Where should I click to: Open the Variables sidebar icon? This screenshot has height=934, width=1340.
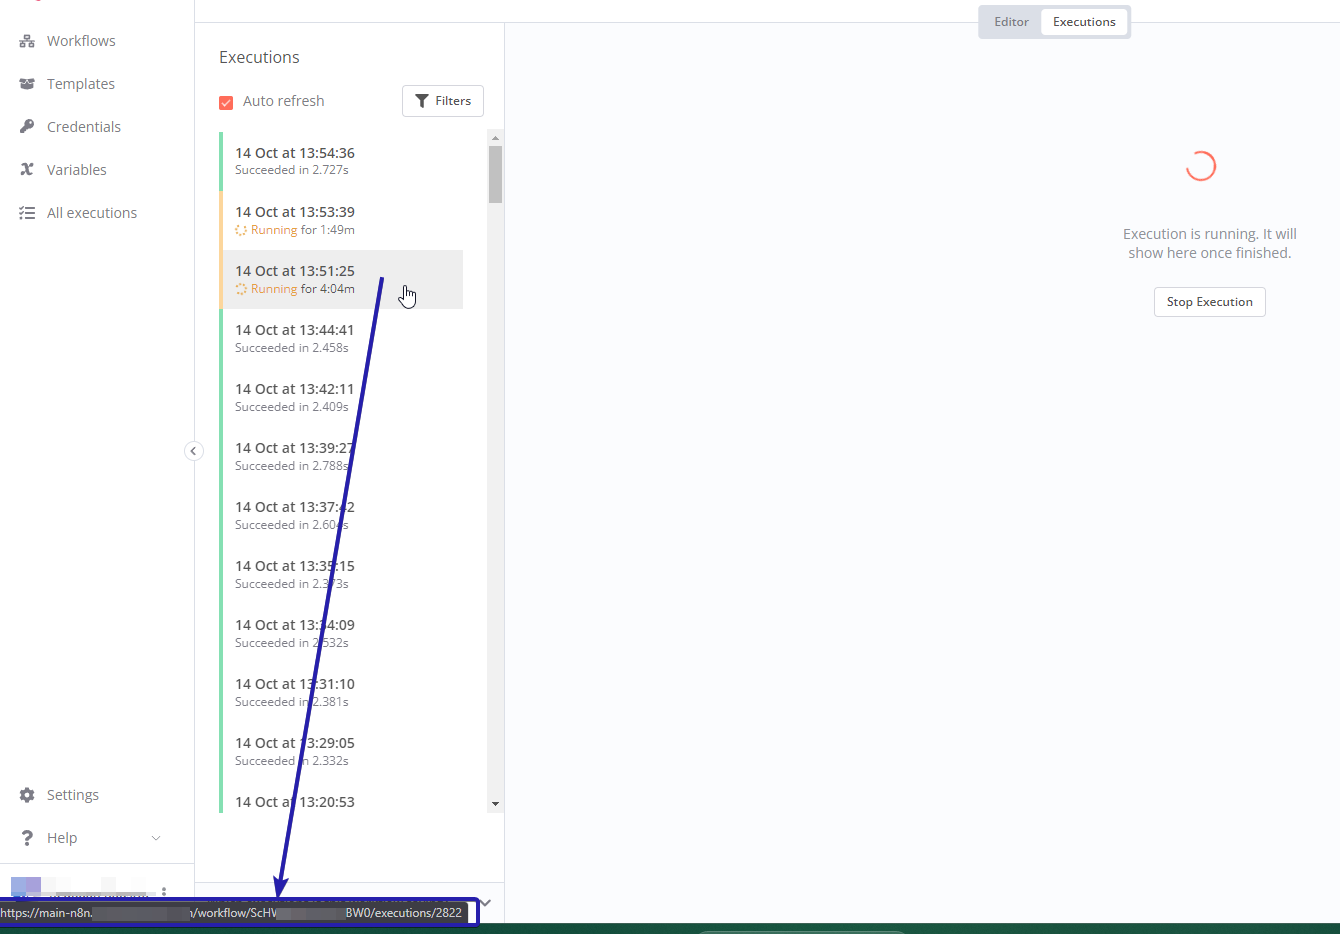27,170
